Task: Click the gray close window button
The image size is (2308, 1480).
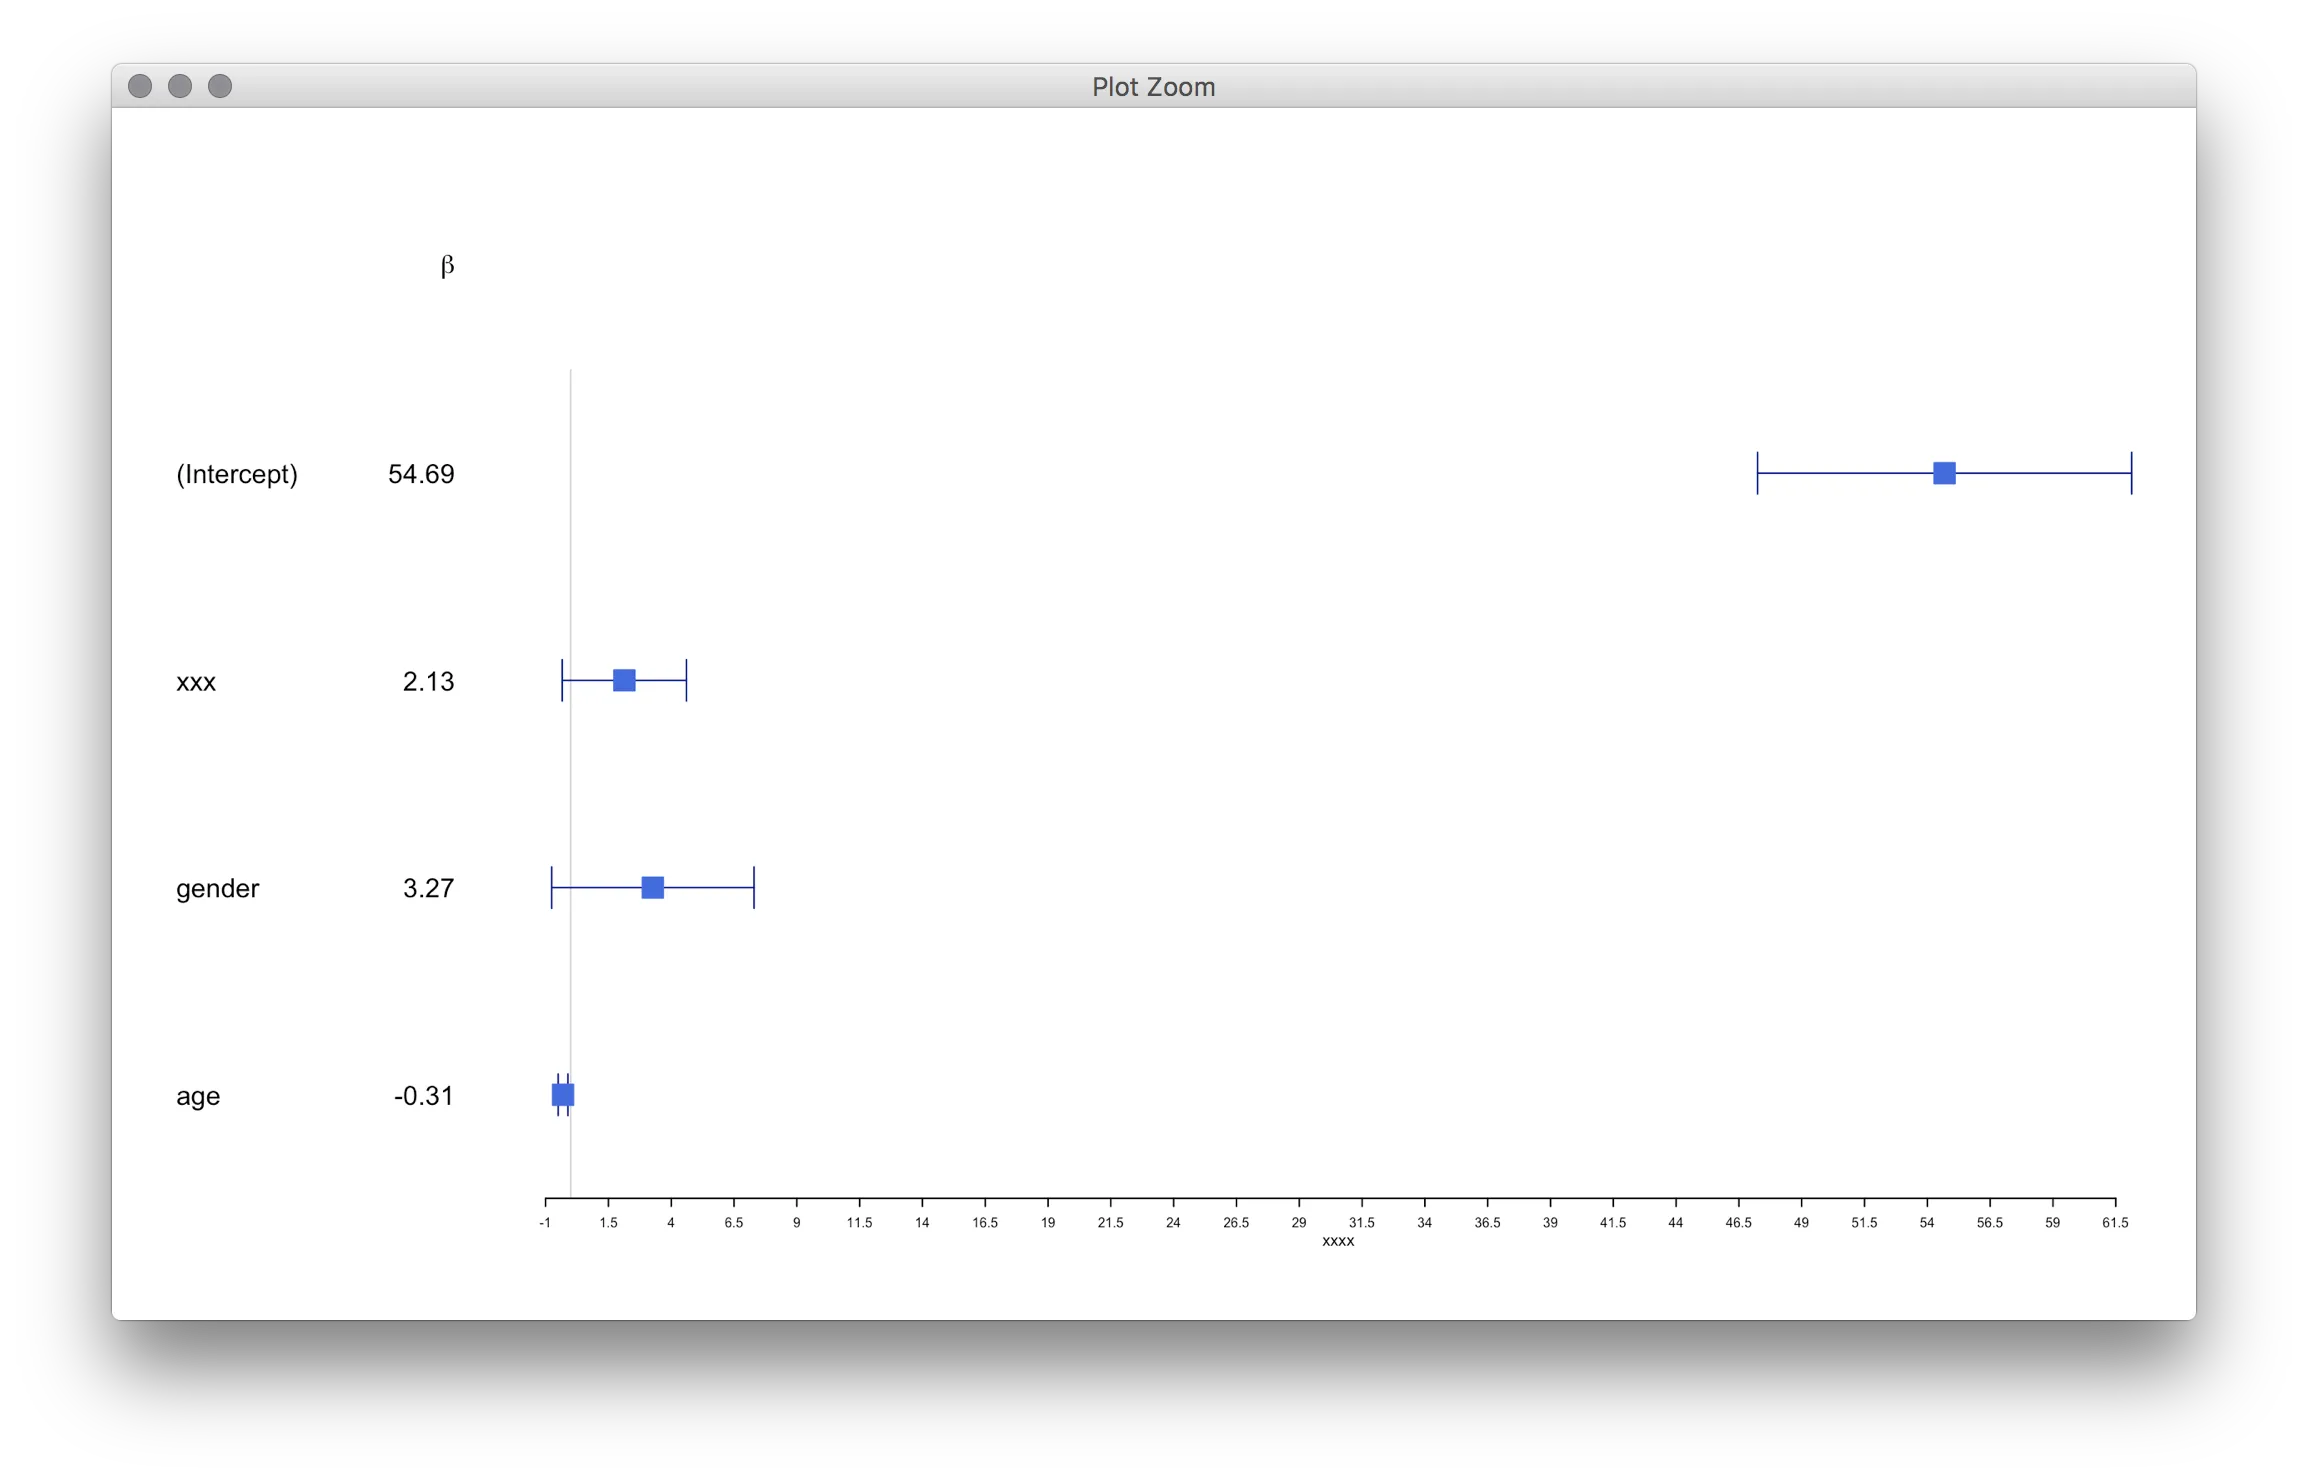Action: pyautogui.click(x=140, y=86)
